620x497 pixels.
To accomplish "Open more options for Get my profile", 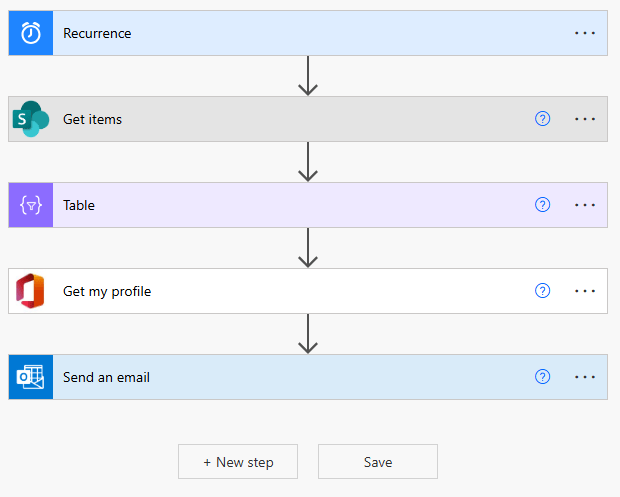I will pos(585,291).
